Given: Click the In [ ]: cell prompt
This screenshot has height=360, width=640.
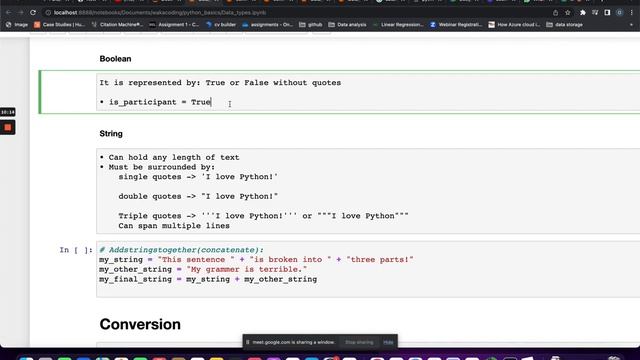Looking at the screenshot, I should click(x=76, y=250).
